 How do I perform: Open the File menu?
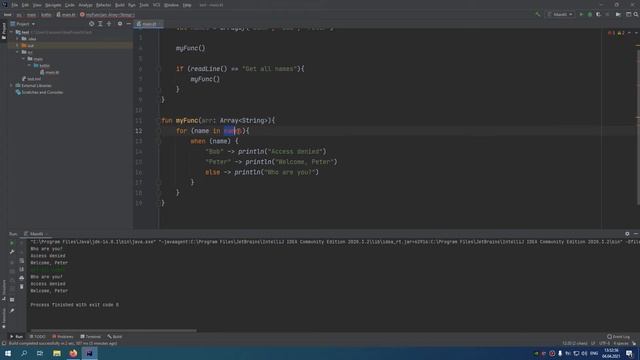click(x=15, y=5)
